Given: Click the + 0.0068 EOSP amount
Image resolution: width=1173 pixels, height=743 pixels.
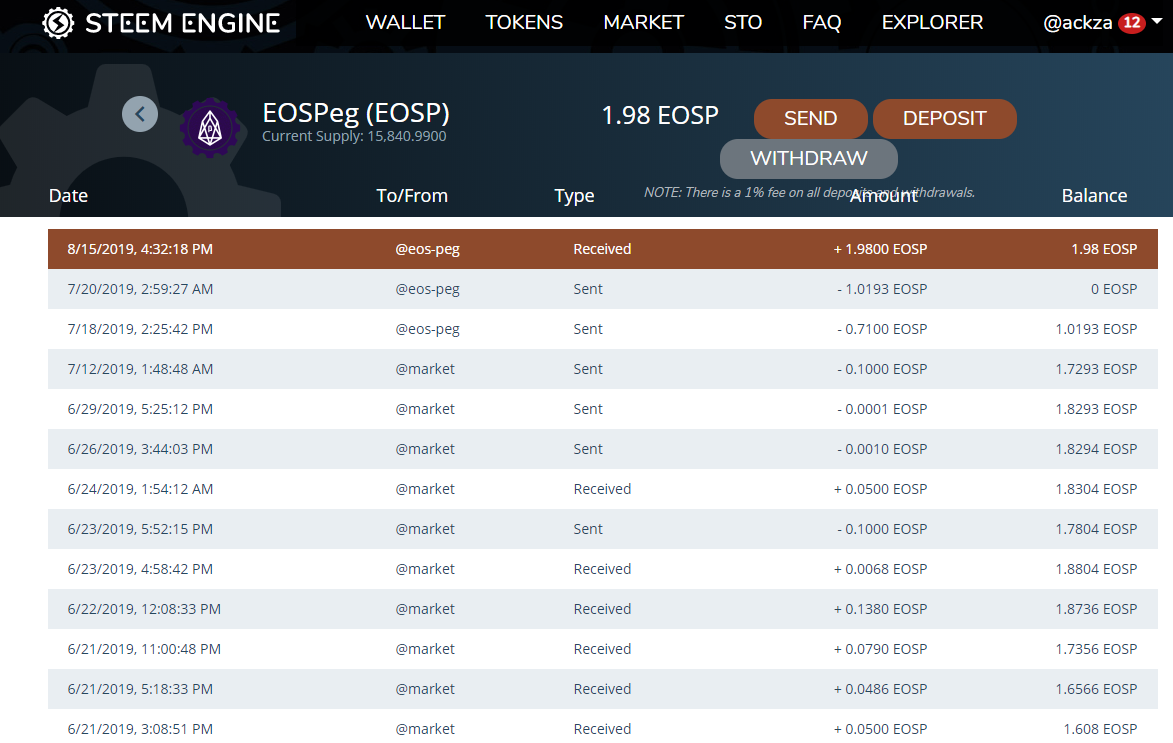Looking at the screenshot, I should [x=880, y=569].
